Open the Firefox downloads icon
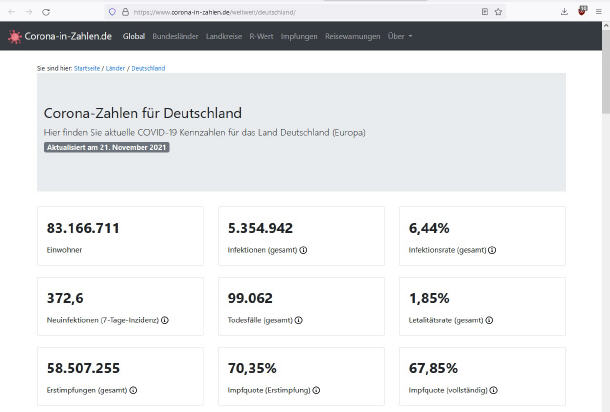 (564, 11)
